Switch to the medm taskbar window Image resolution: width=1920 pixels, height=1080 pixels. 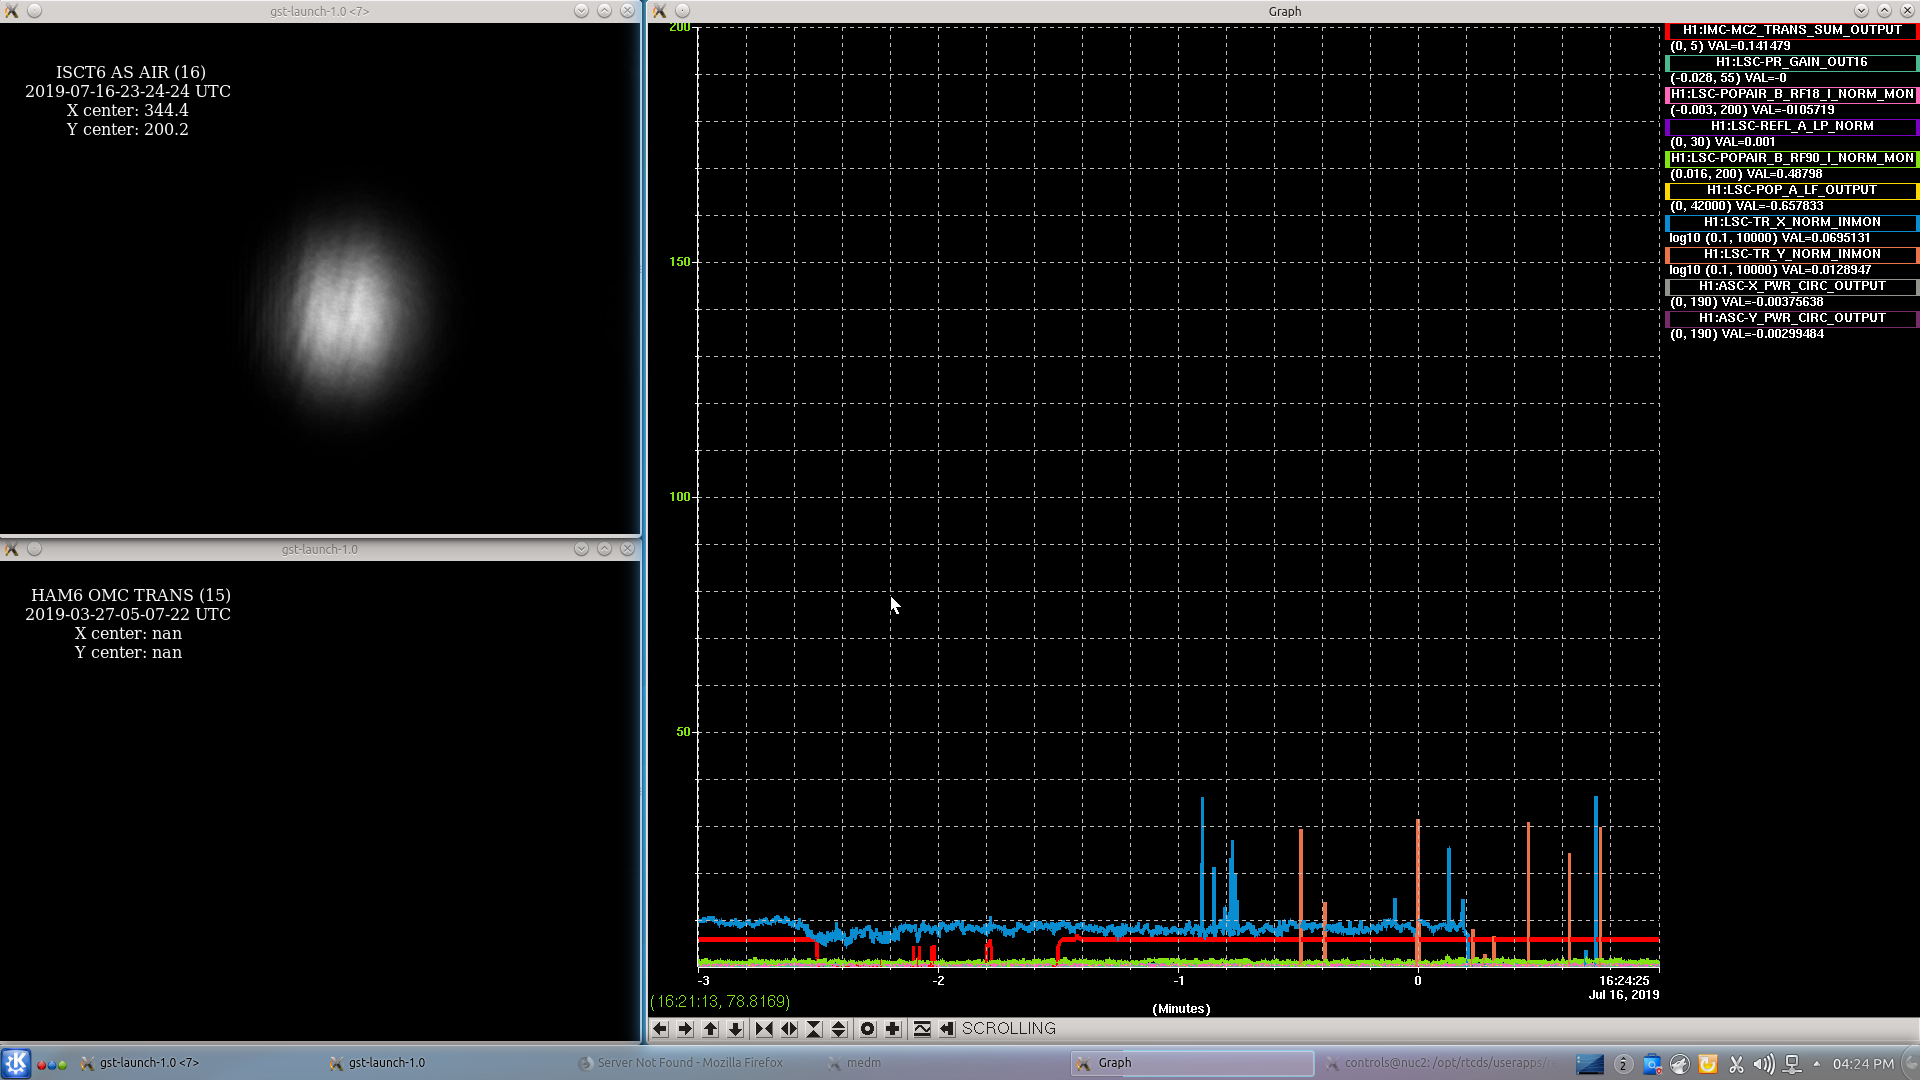click(863, 1063)
